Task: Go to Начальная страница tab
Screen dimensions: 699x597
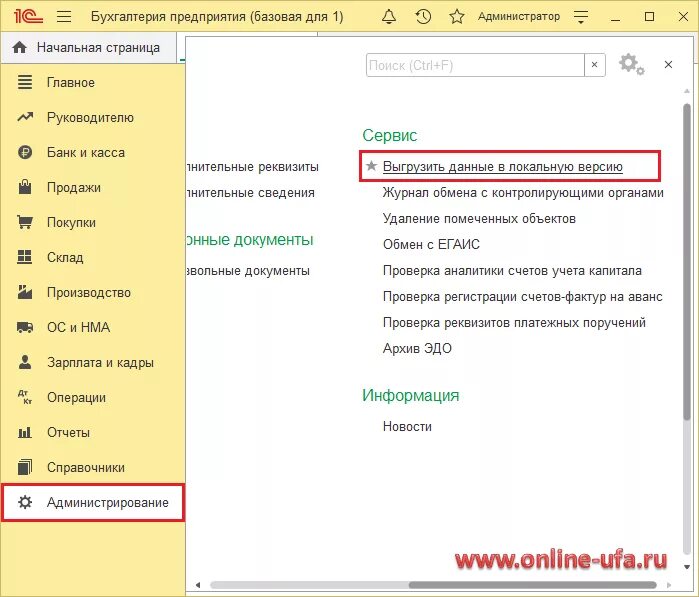Action: 89,47
